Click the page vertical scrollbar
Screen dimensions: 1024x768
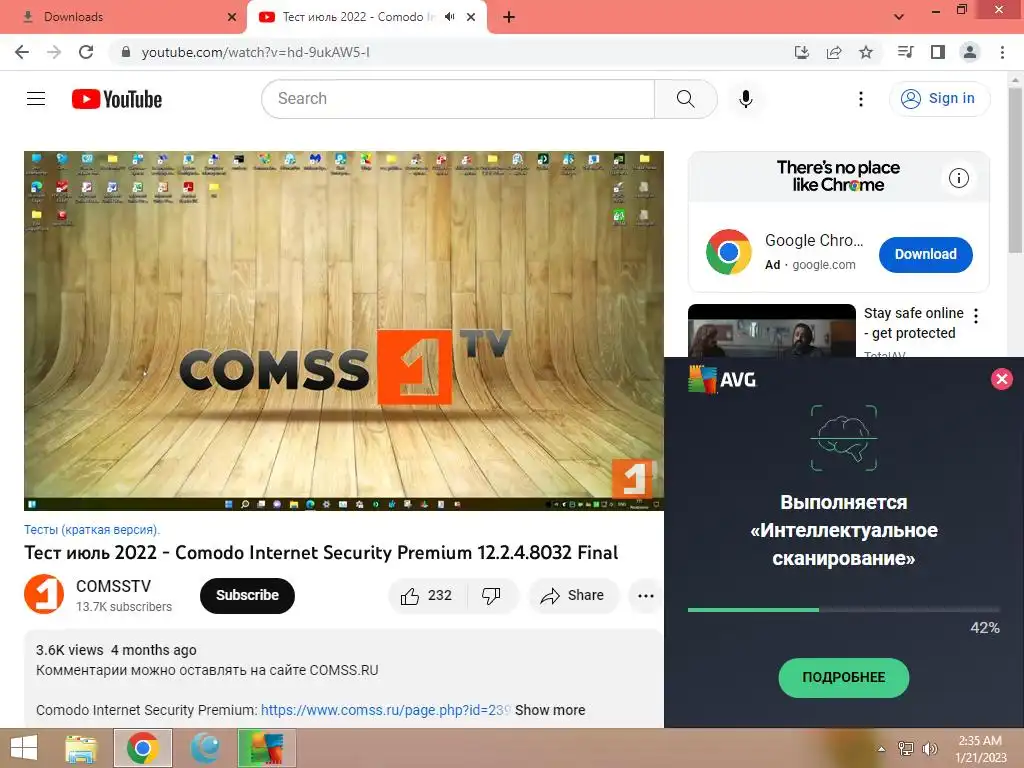pos(1015,170)
